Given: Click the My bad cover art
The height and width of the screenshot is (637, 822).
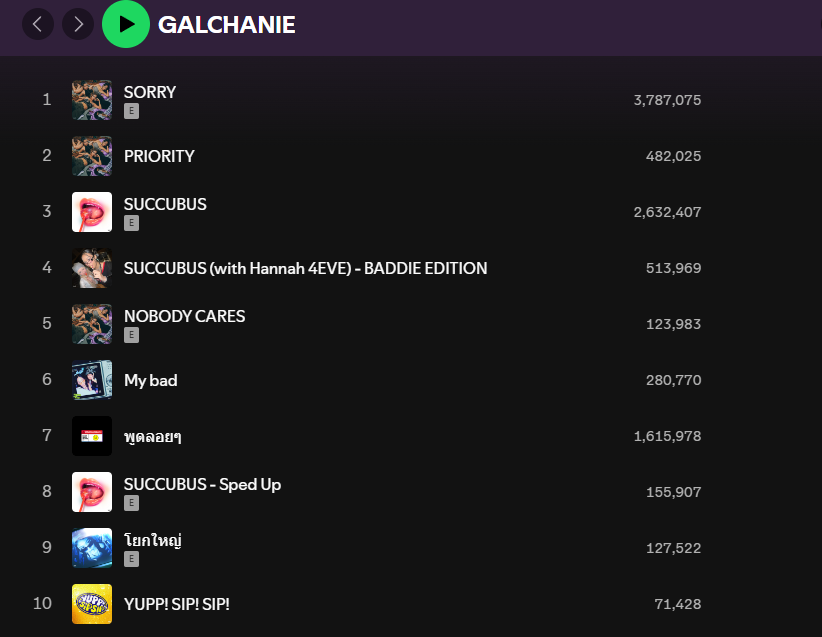Looking at the screenshot, I should coord(92,380).
